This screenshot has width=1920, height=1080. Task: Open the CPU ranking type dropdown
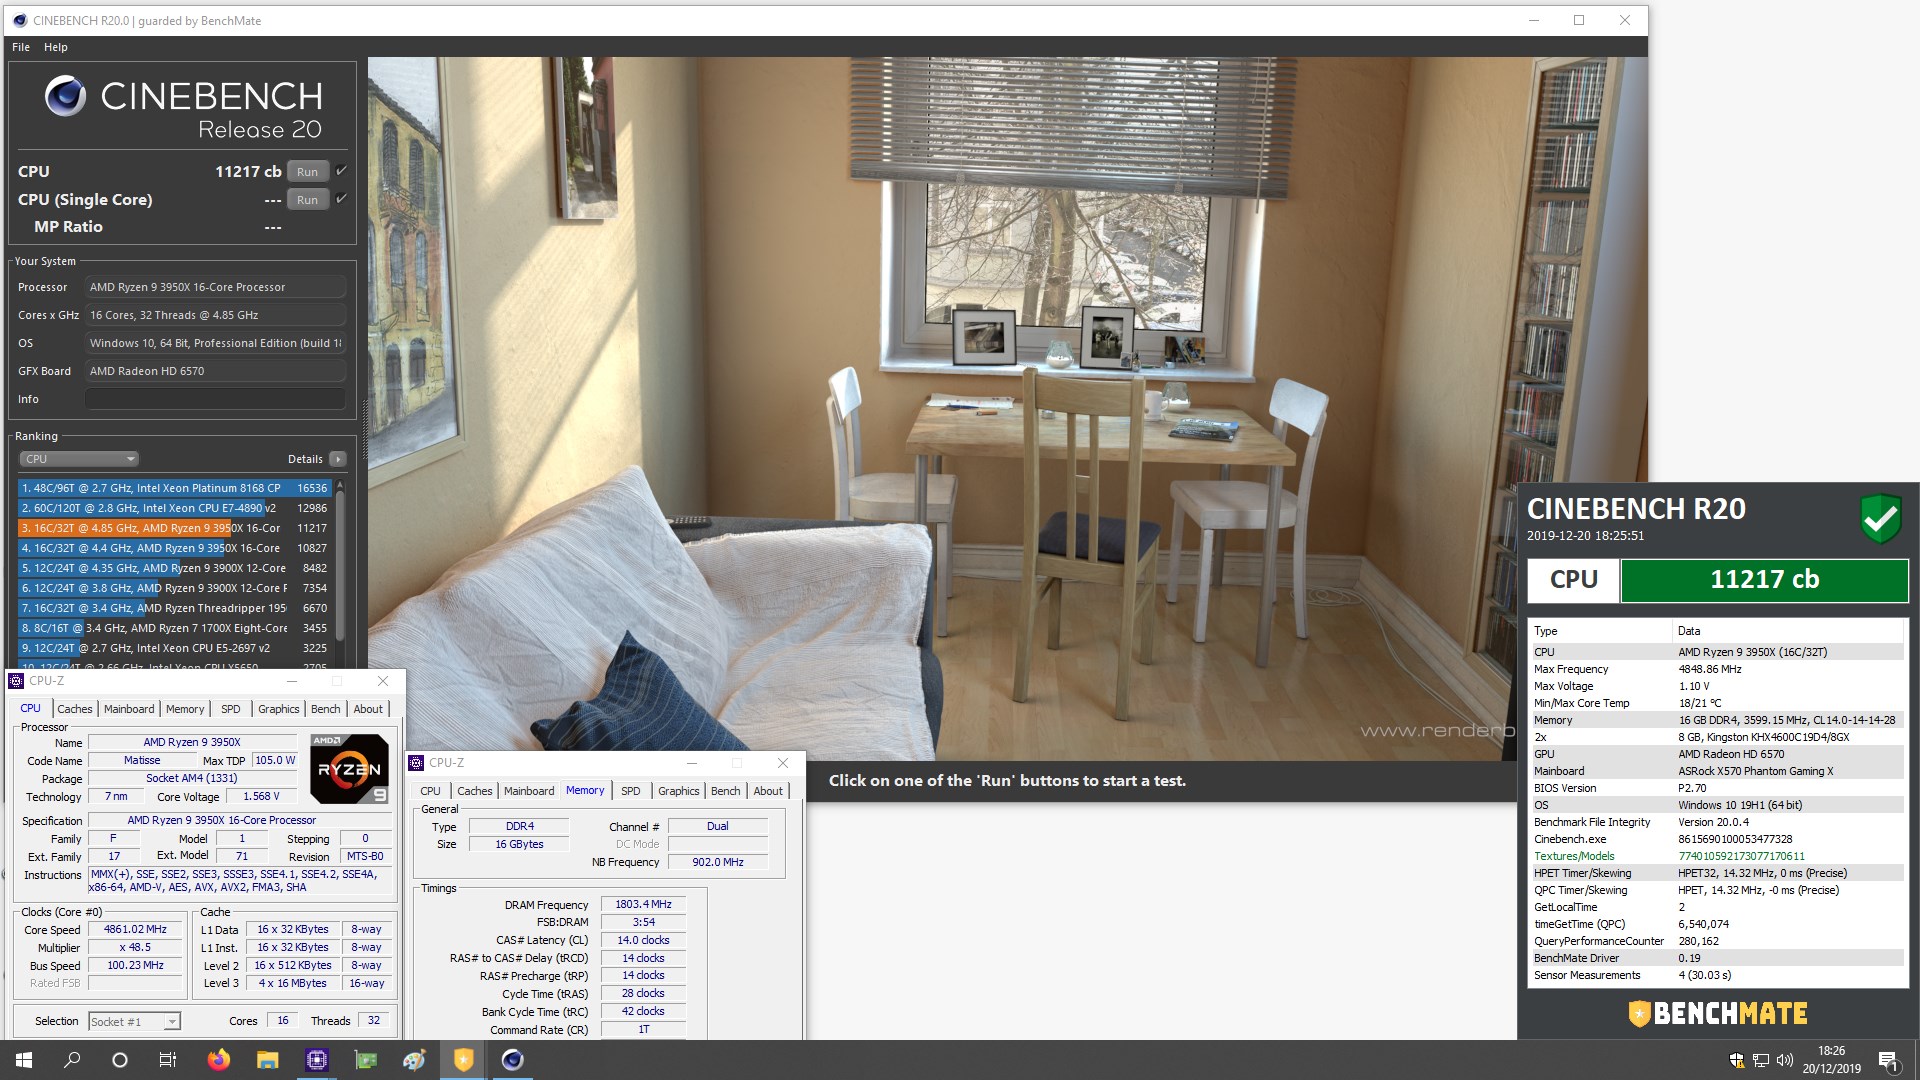(78, 459)
